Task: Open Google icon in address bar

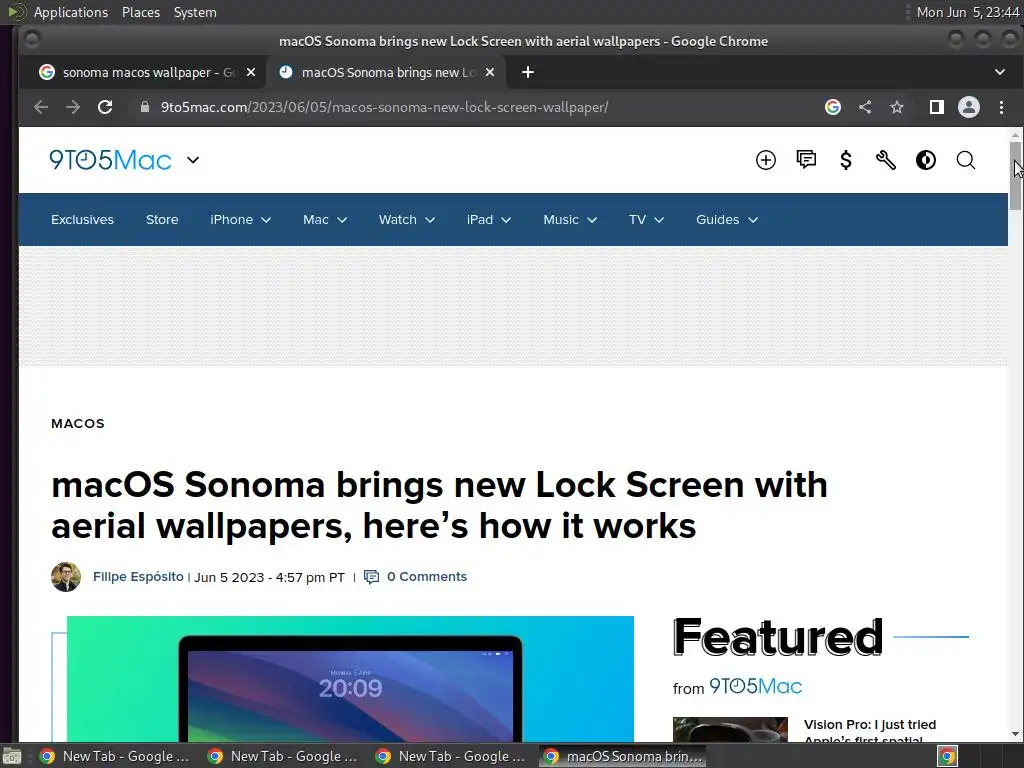Action: point(833,107)
